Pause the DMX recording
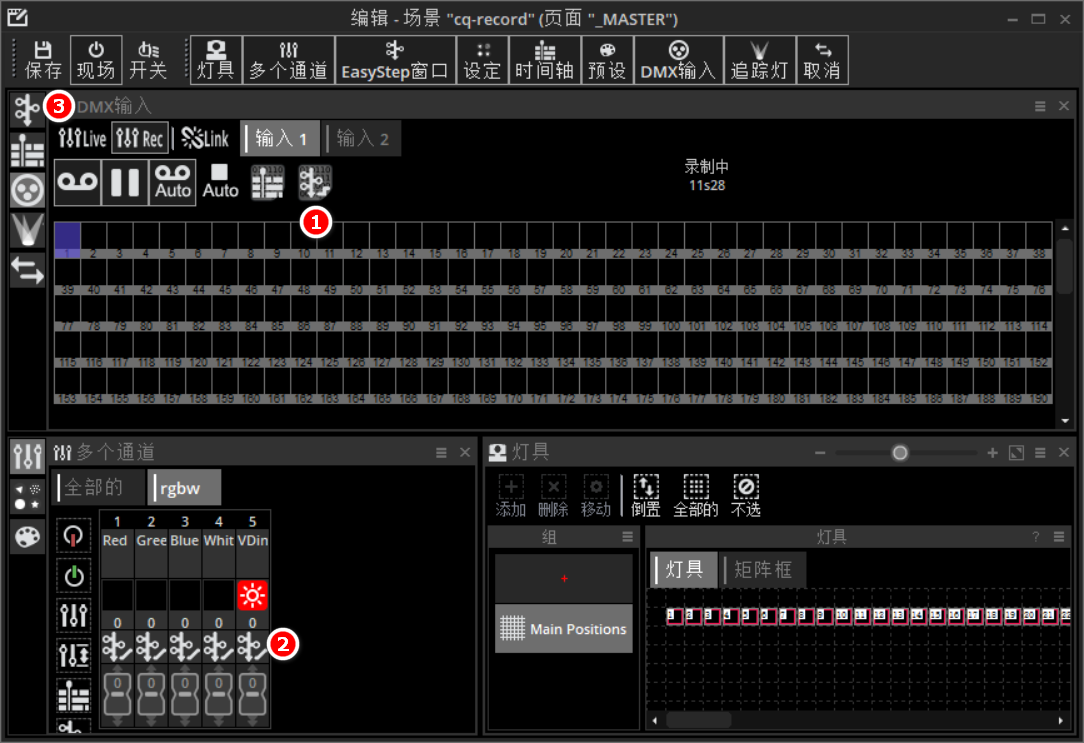The image size is (1084, 743). (125, 182)
